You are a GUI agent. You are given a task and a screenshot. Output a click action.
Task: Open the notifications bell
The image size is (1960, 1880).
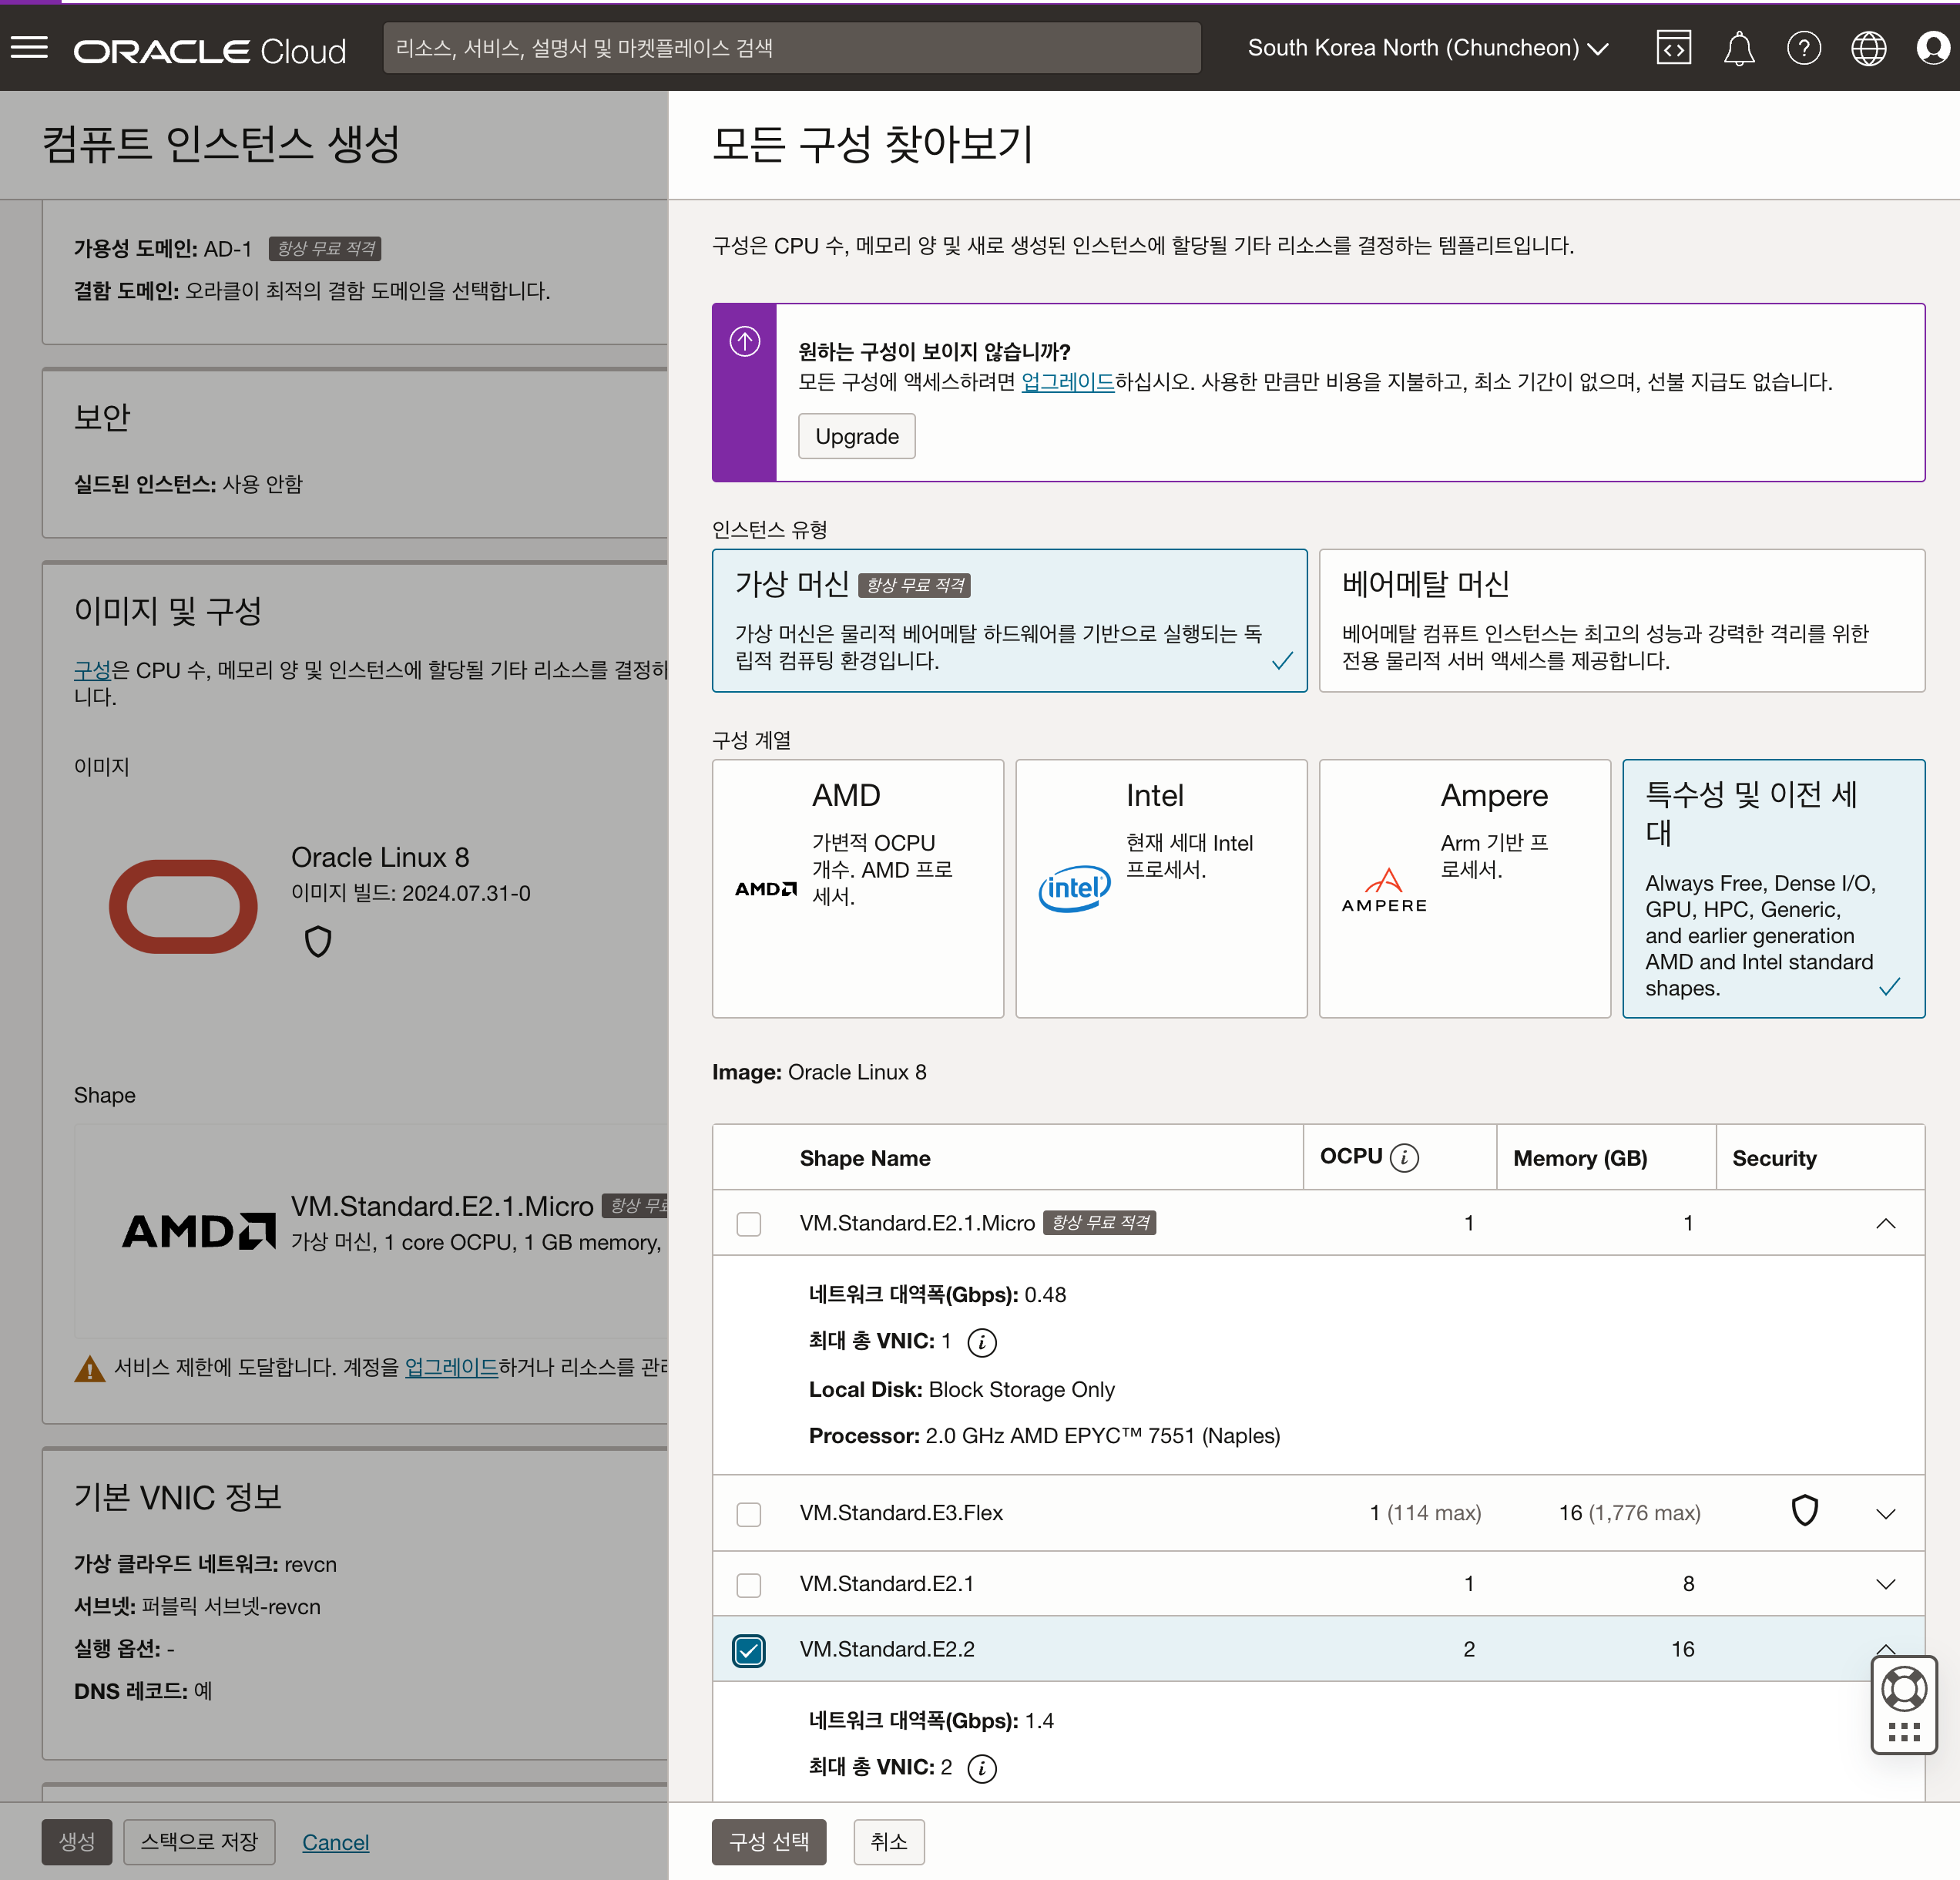pos(1738,48)
